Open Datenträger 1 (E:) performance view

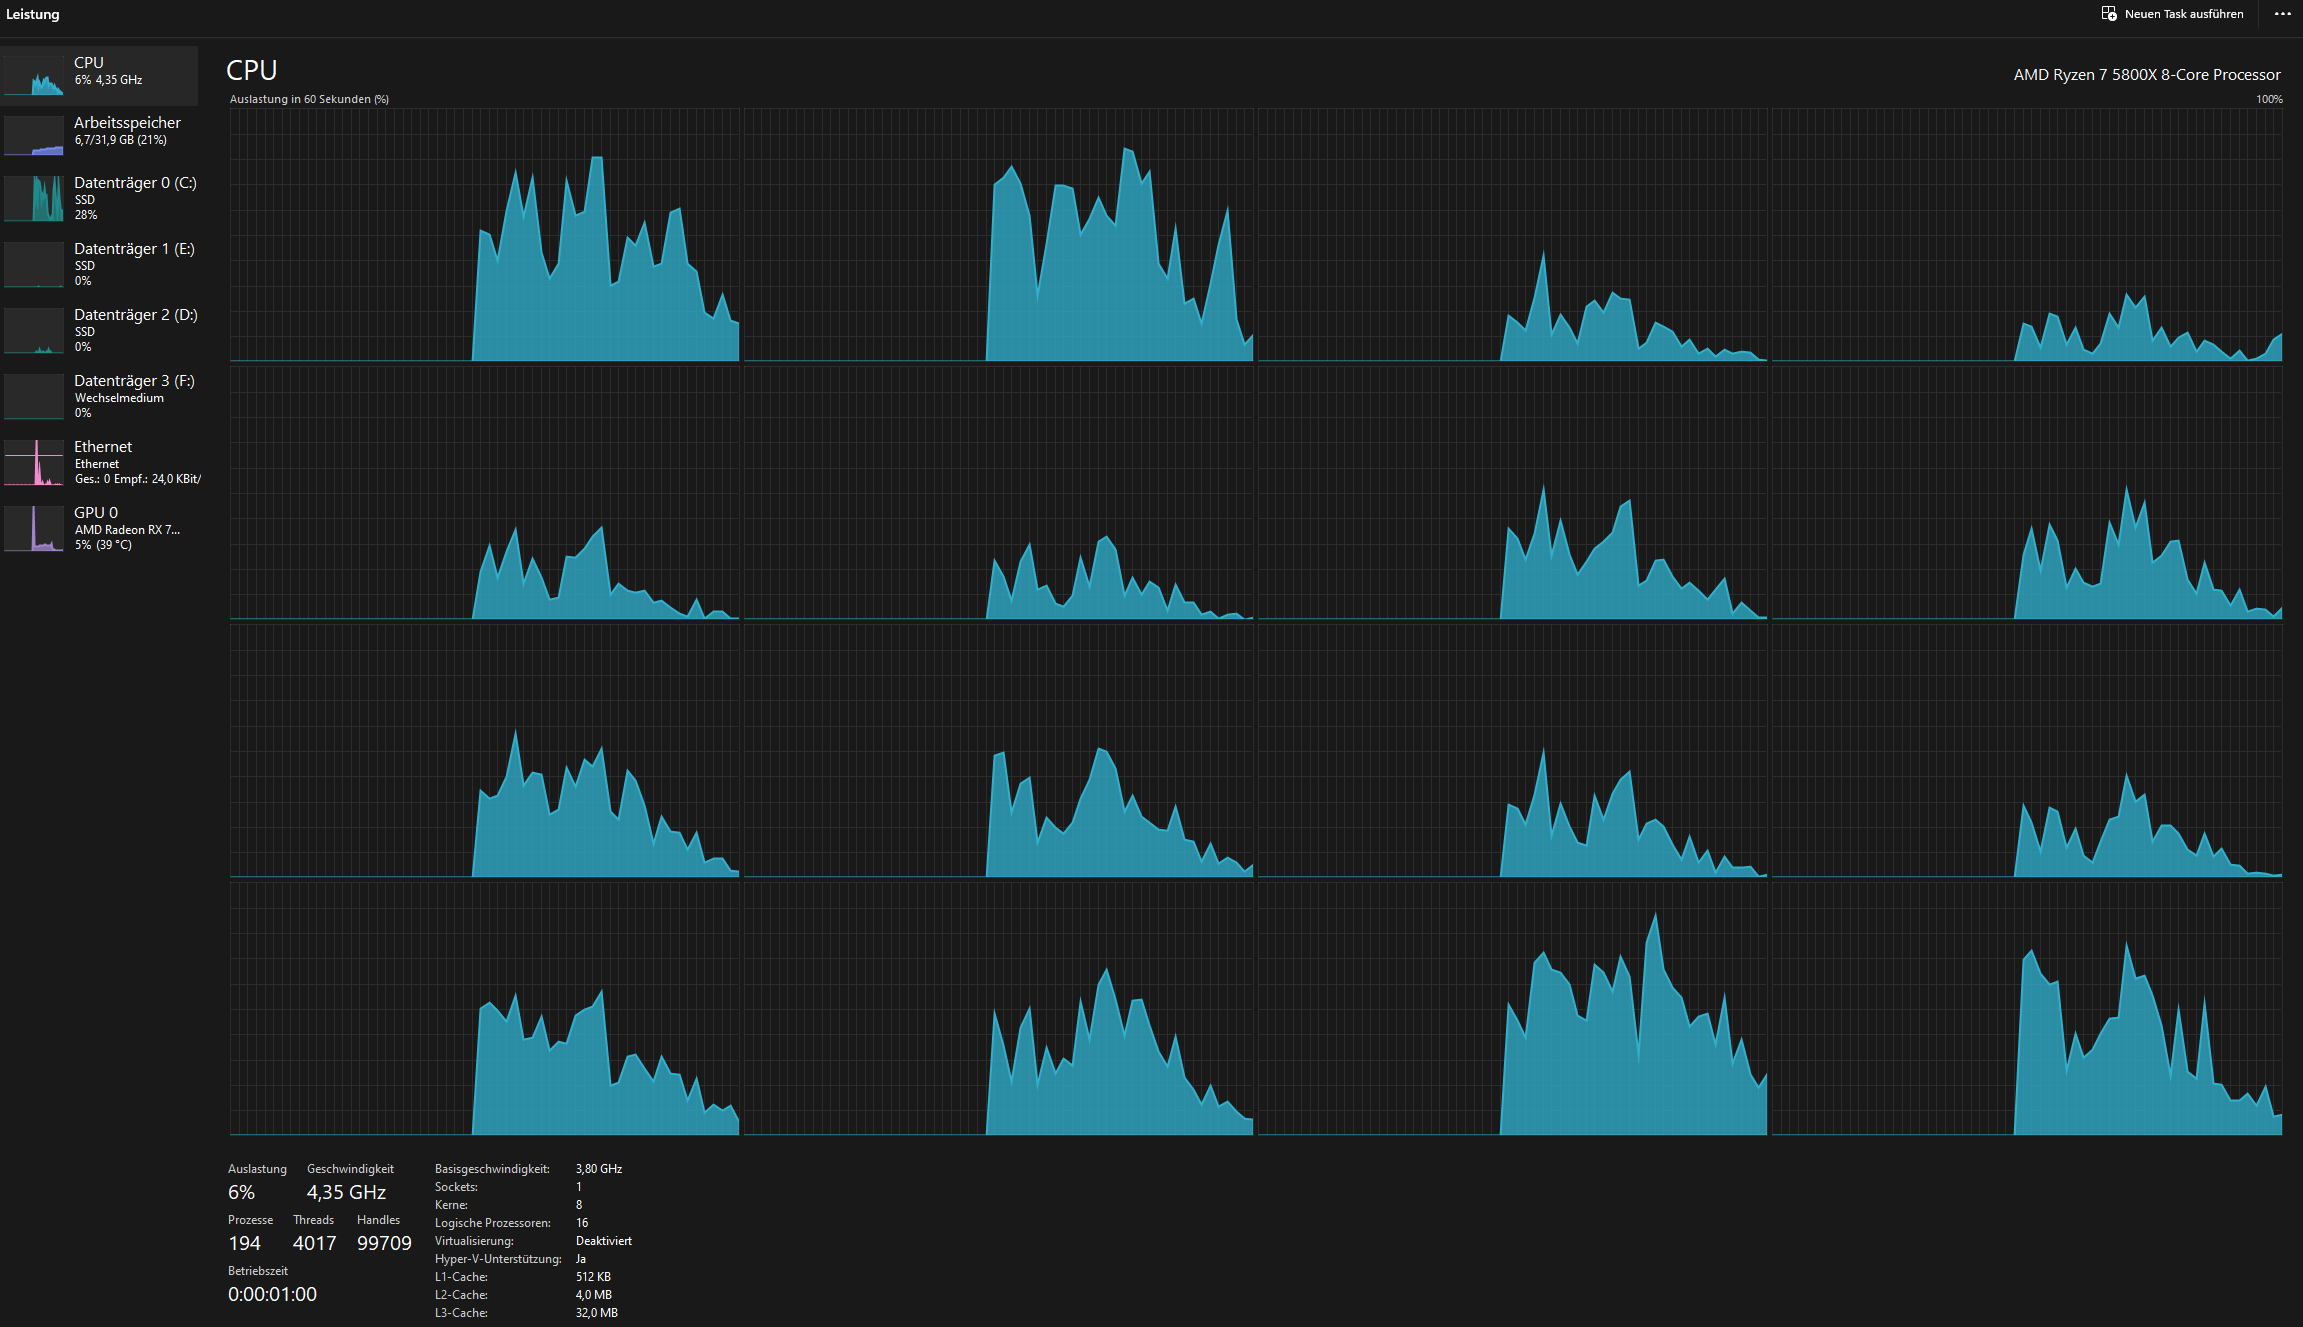click(x=134, y=249)
